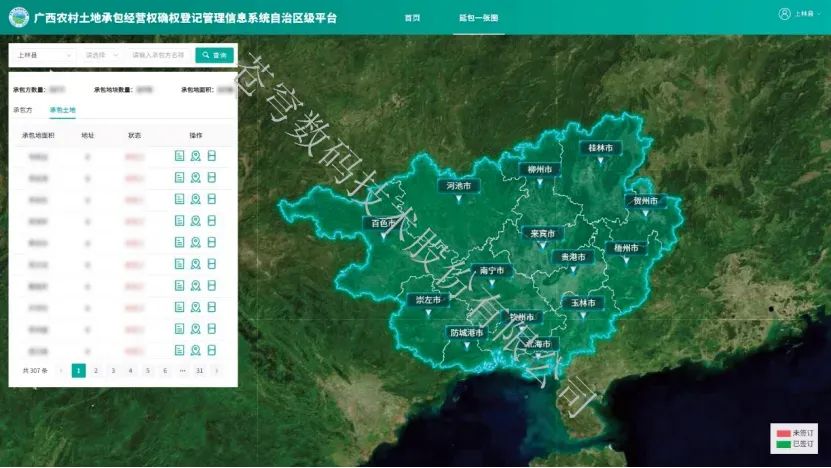
Task: Select 贵港市 marker on map
Action: tap(573, 260)
